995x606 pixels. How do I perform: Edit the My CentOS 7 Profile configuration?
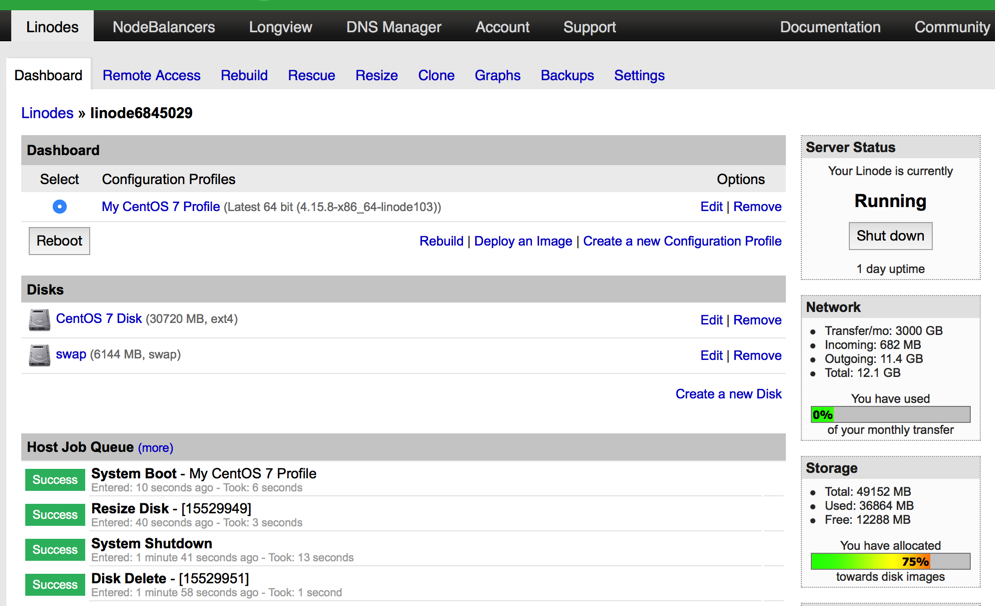tap(711, 207)
